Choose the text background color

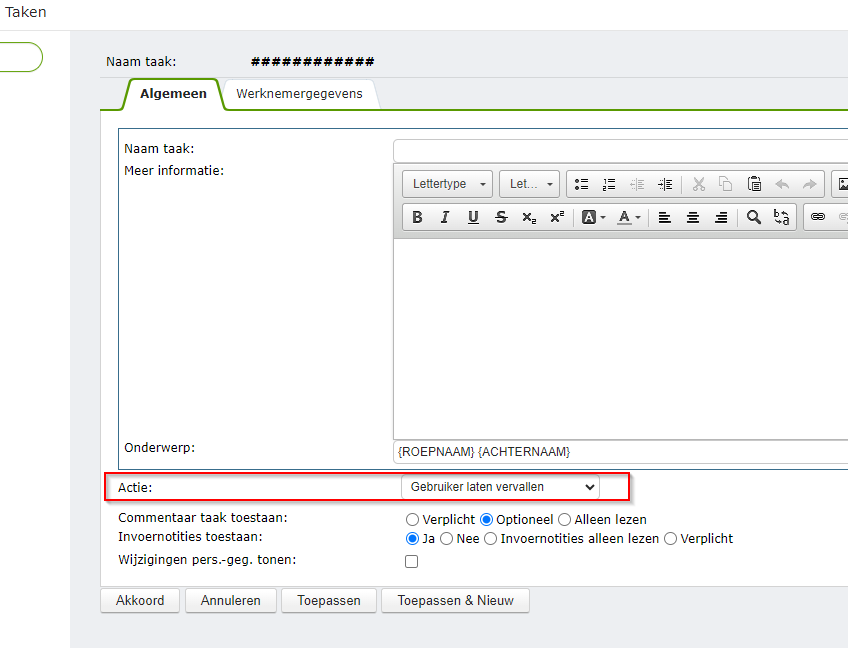click(x=593, y=217)
